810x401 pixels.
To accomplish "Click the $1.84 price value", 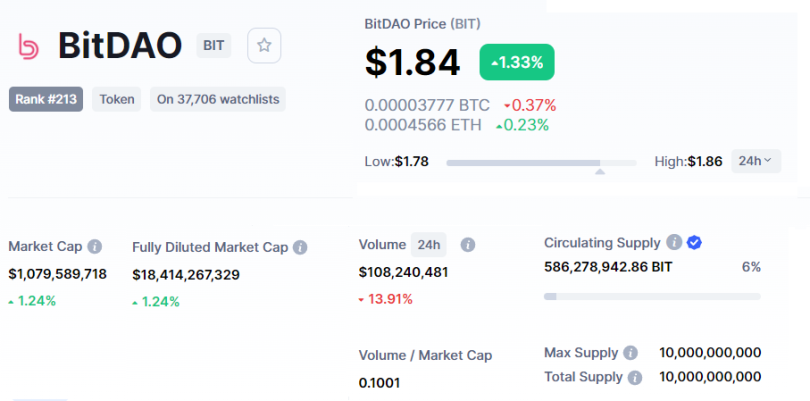I will [412, 63].
